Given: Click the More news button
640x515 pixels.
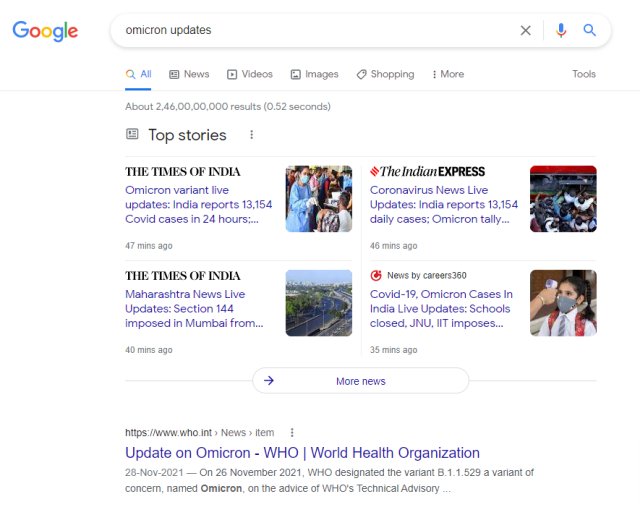Looking at the screenshot, I should (361, 381).
